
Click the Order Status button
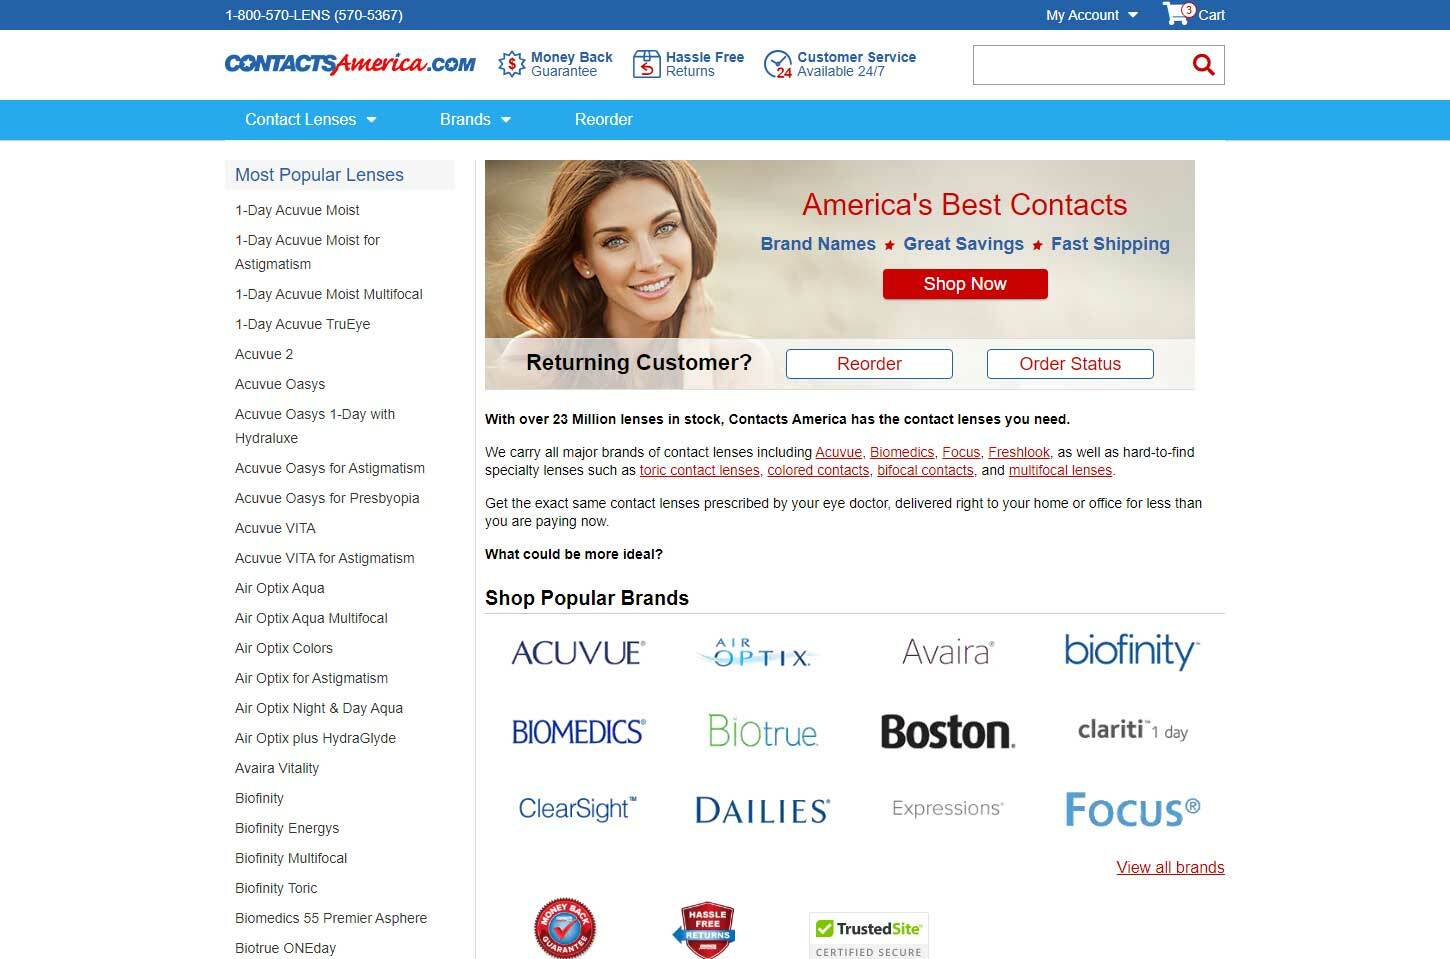[x=1070, y=364]
